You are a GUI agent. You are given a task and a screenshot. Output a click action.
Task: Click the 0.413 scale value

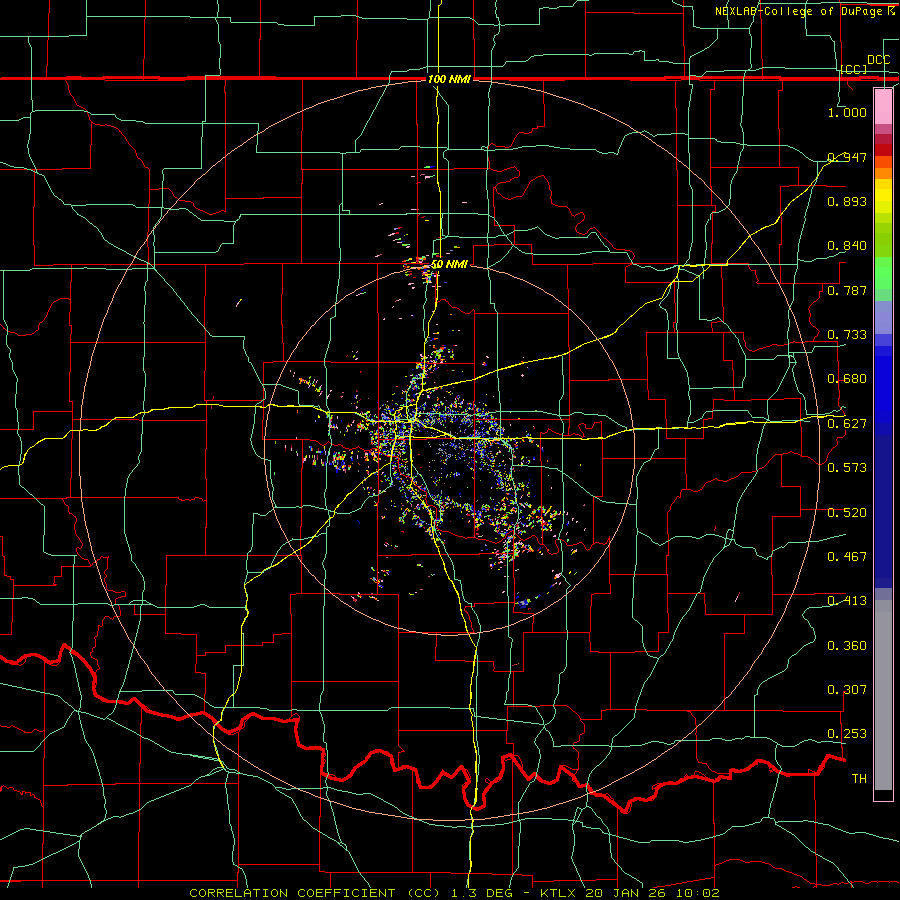tap(847, 601)
